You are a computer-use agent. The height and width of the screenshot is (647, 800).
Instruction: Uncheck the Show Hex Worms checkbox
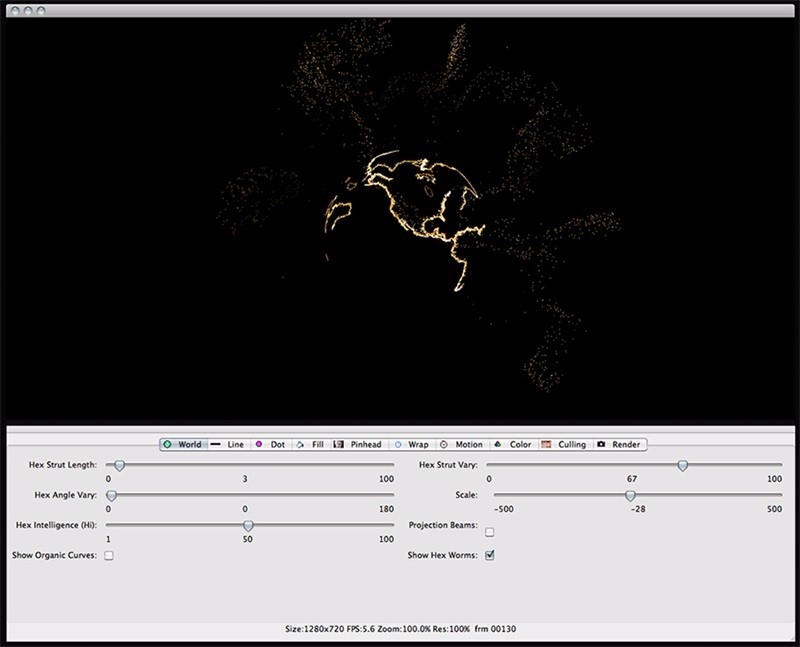490,555
